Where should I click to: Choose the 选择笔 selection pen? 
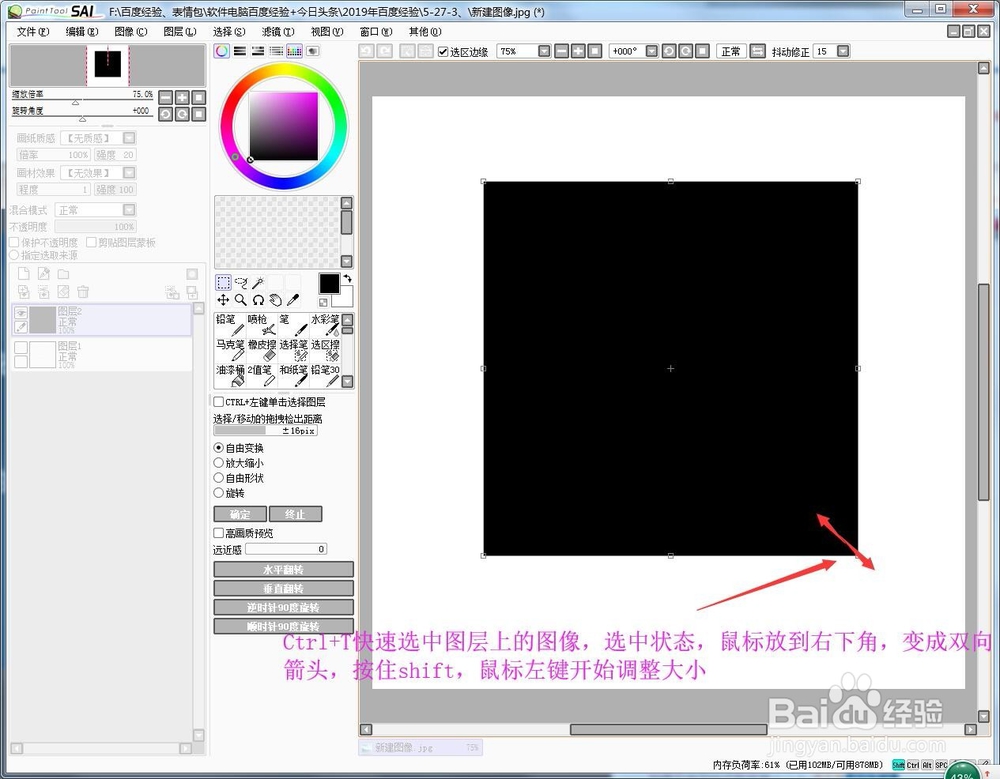coord(293,350)
